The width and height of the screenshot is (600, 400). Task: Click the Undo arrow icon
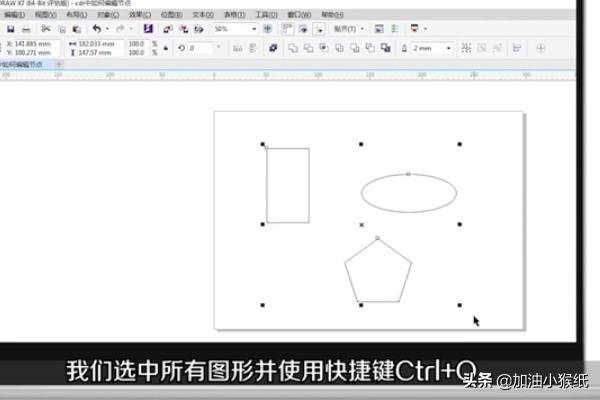97,29
